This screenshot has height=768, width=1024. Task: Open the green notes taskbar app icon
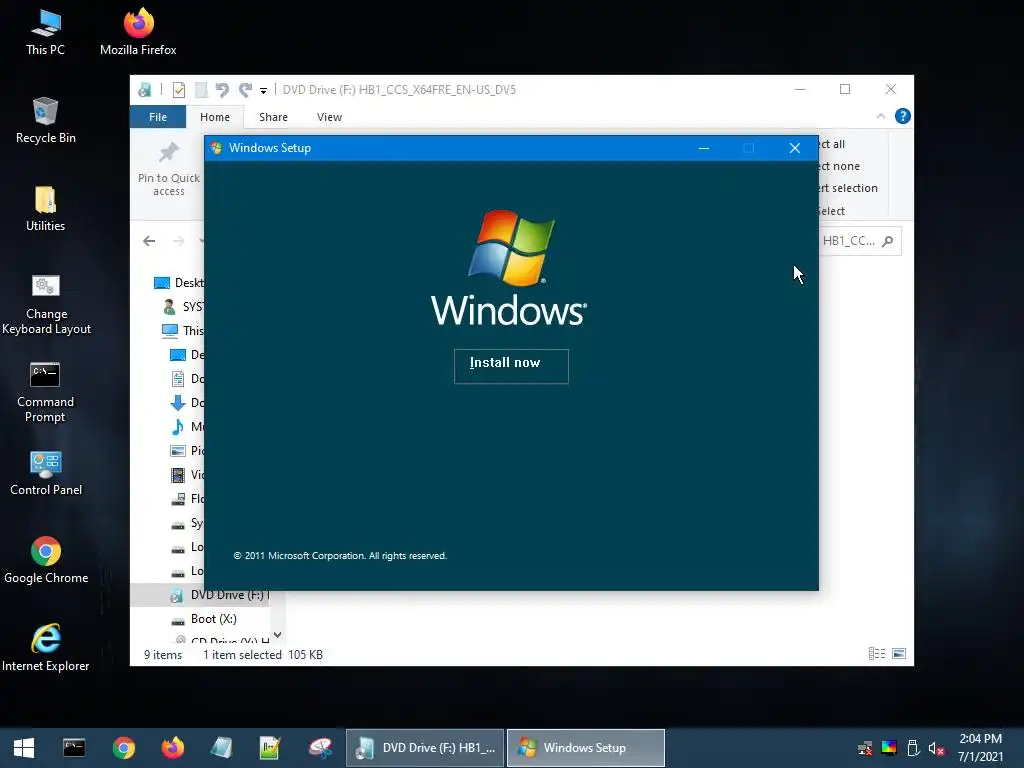coord(270,748)
